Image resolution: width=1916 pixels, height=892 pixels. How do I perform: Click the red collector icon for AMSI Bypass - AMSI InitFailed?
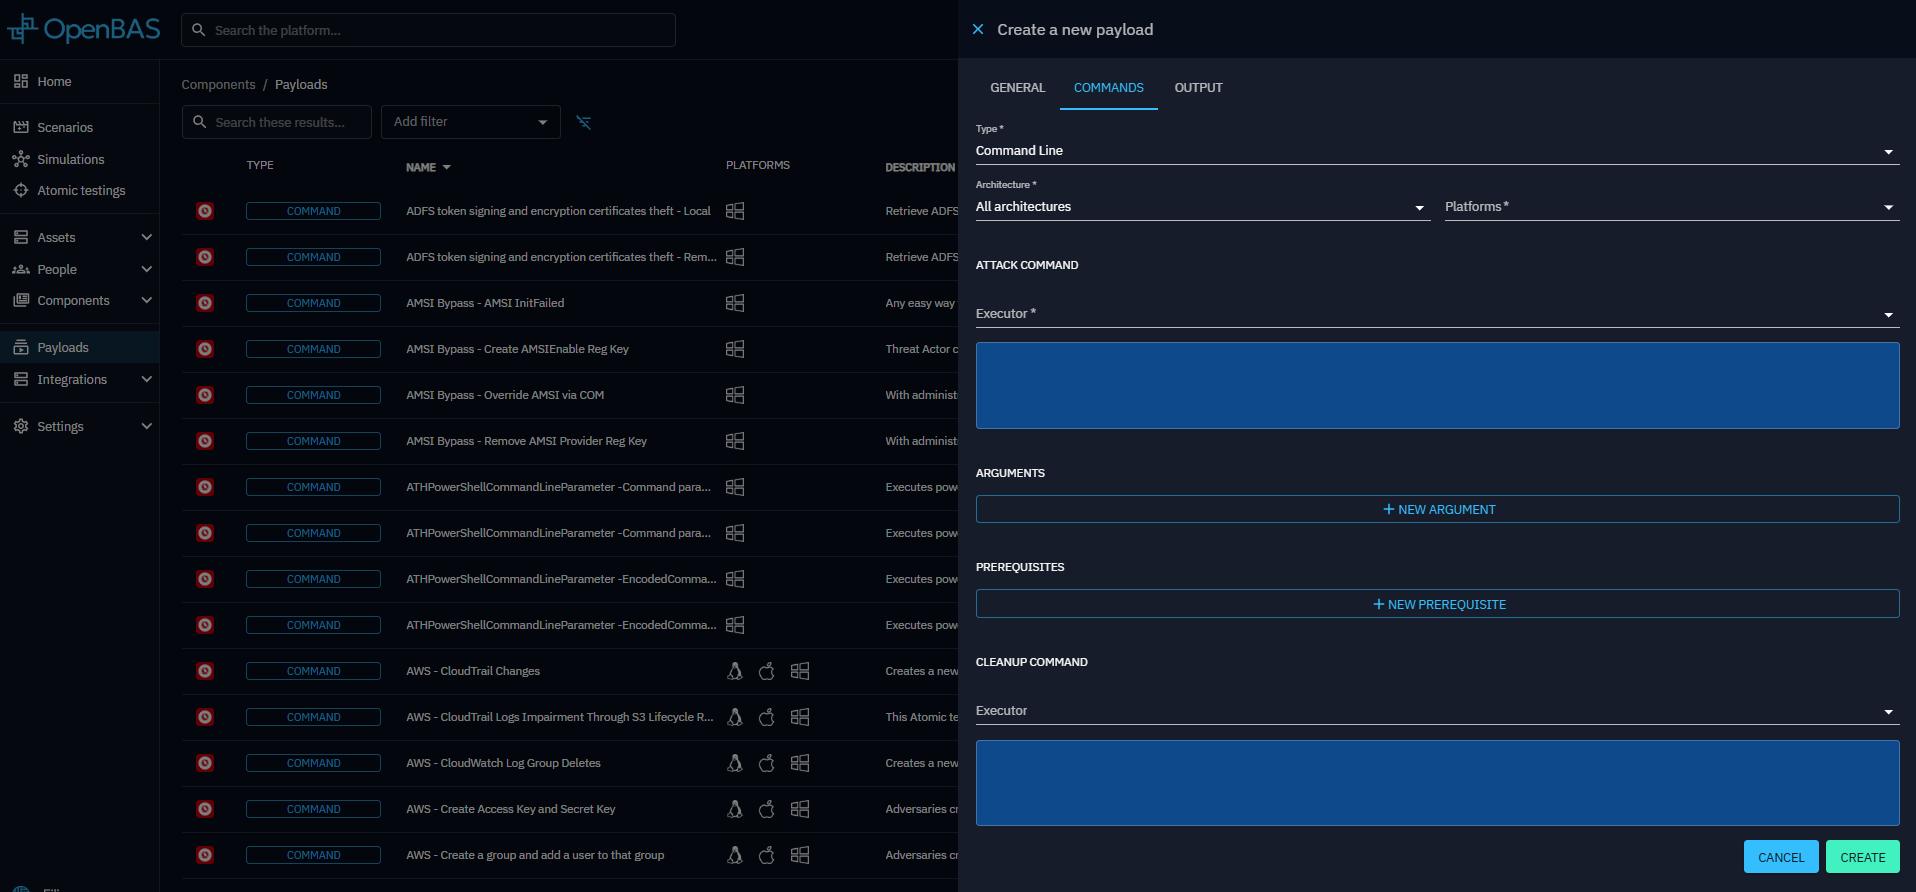pyautogui.click(x=205, y=303)
